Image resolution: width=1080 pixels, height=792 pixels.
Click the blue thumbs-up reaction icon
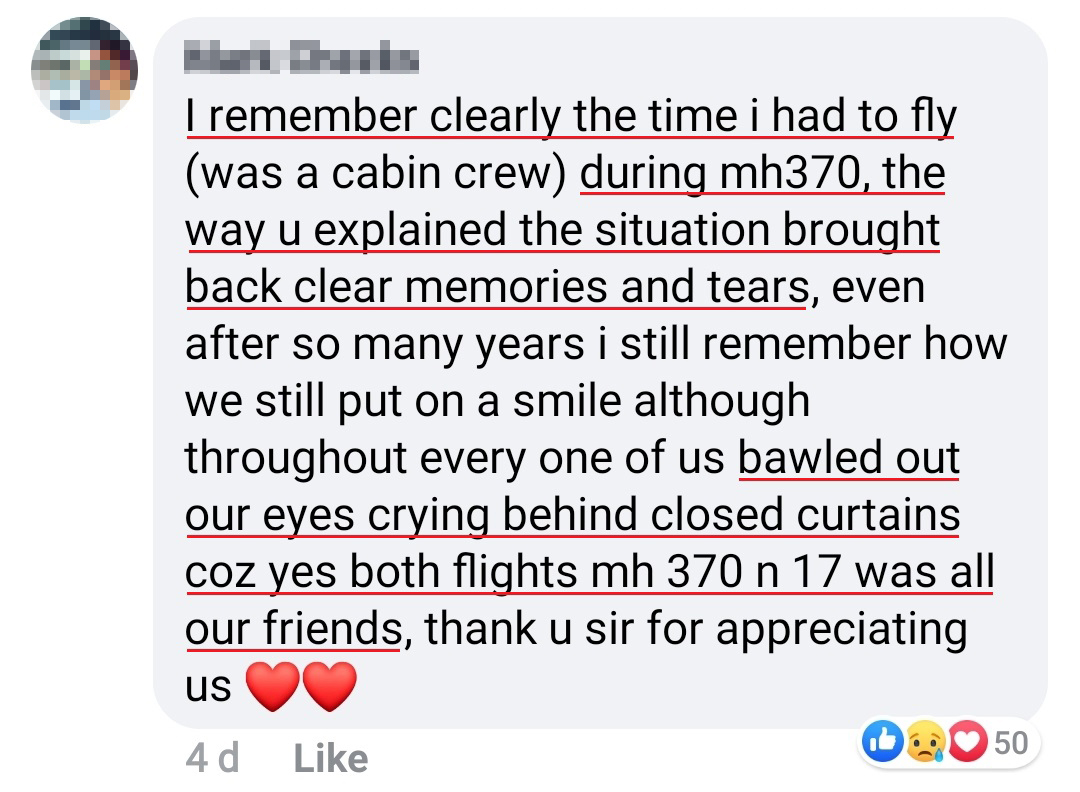(x=882, y=743)
